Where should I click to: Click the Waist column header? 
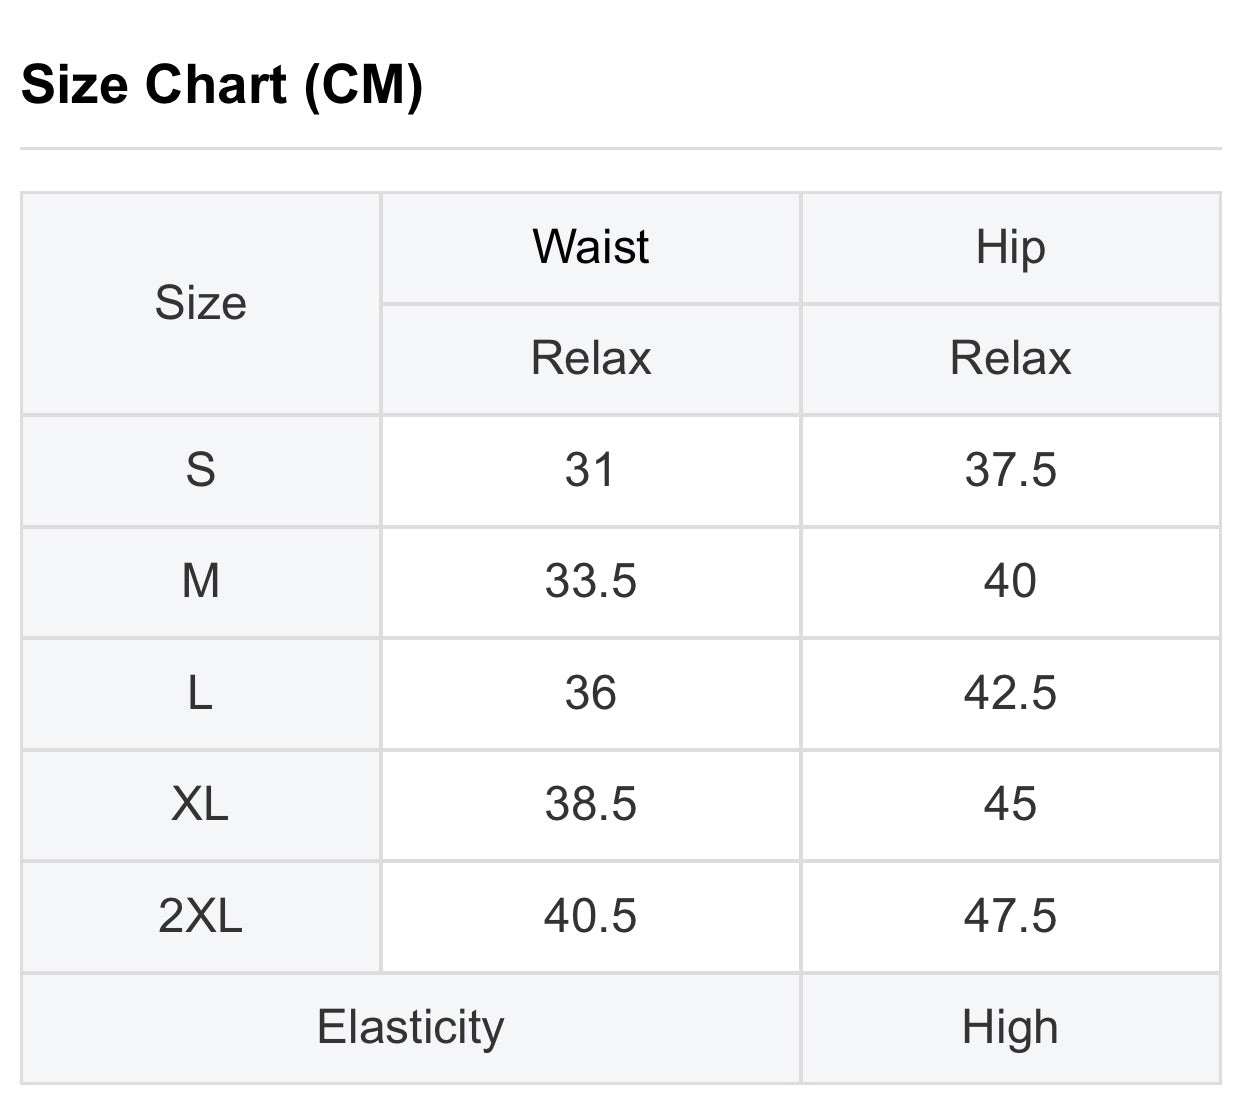(x=590, y=247)
